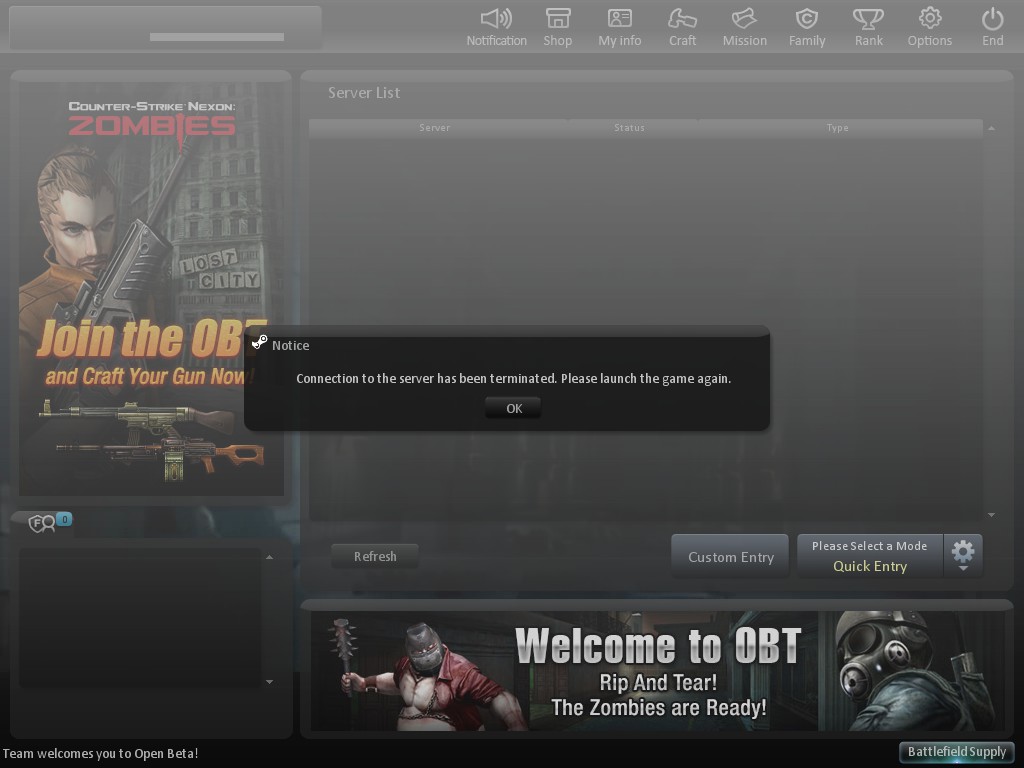The height and width of the screenshot is (768, 1024).
Task: Check your Rank trophy screen
Action: (867, 25)
